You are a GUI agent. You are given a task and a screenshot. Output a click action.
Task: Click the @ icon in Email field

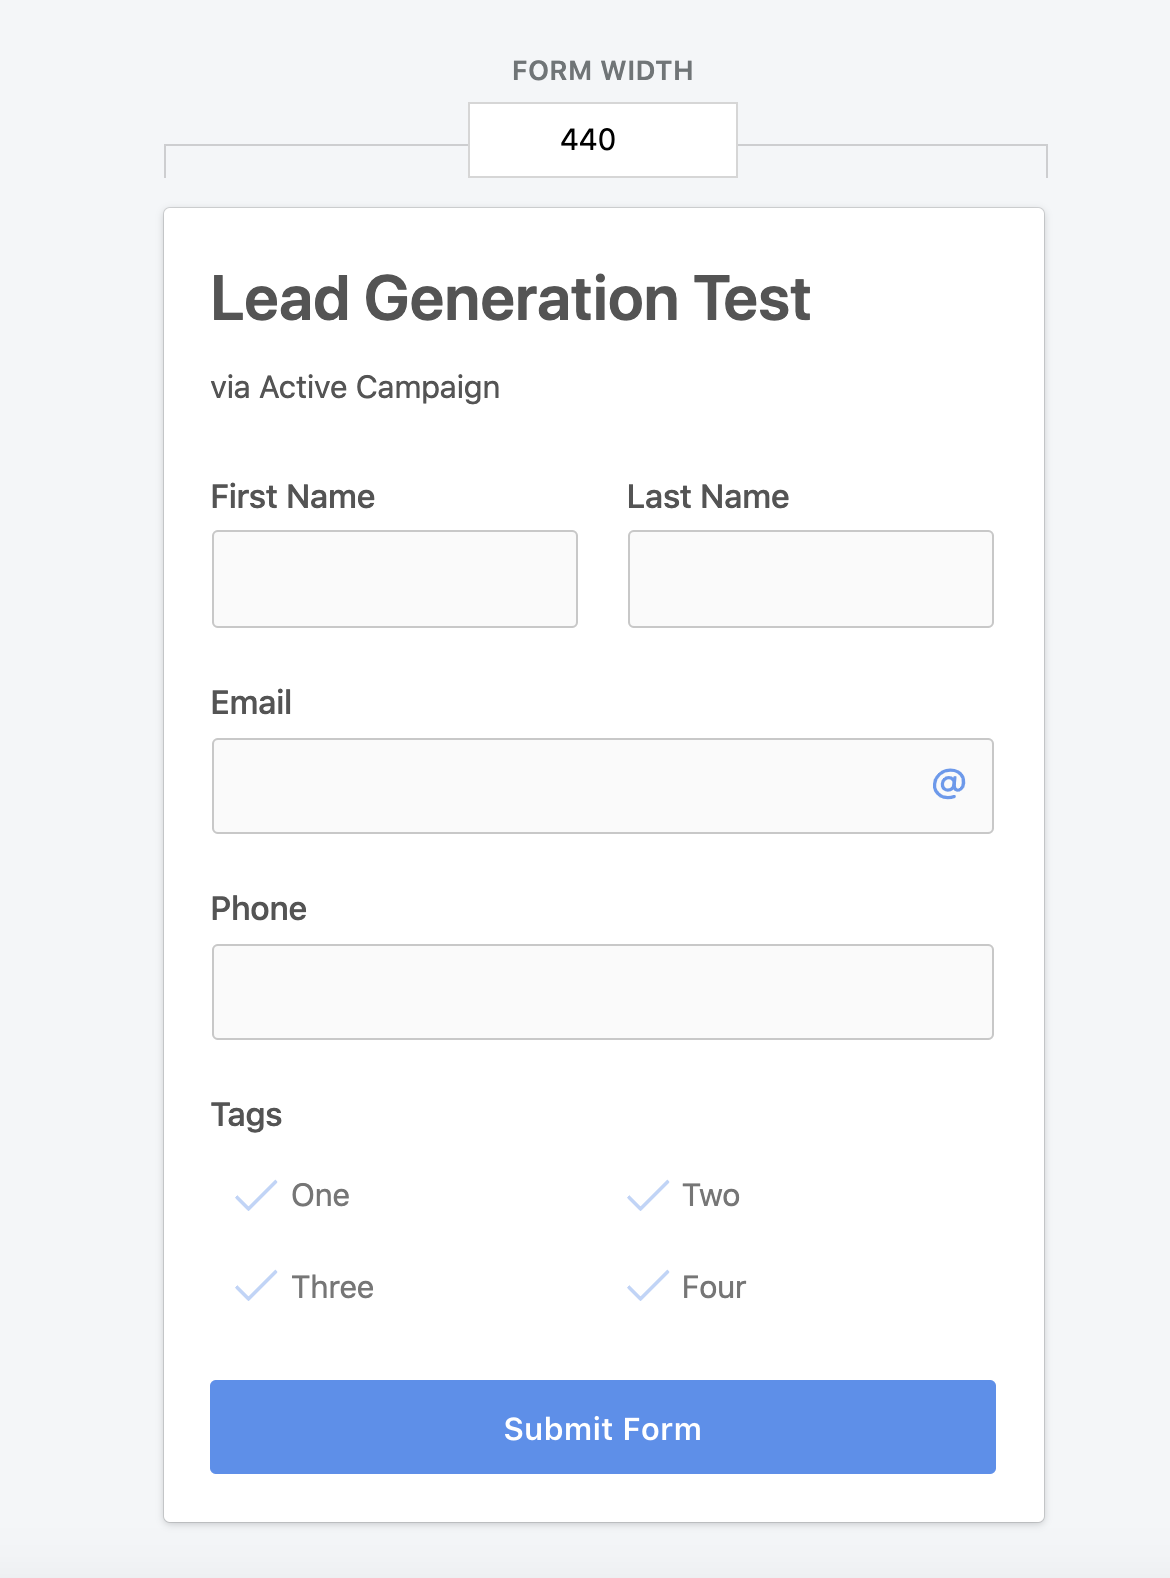949,784
